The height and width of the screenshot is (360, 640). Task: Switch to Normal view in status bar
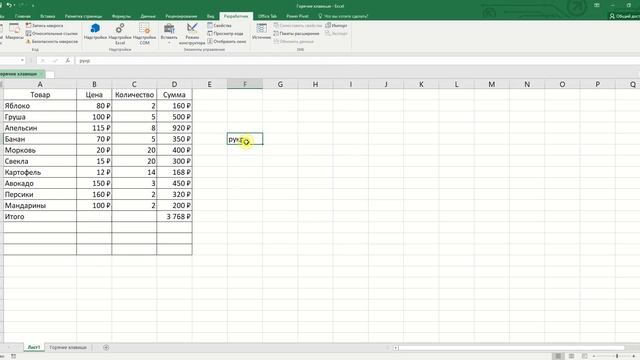pyautogui.click(x=558, y=356)
